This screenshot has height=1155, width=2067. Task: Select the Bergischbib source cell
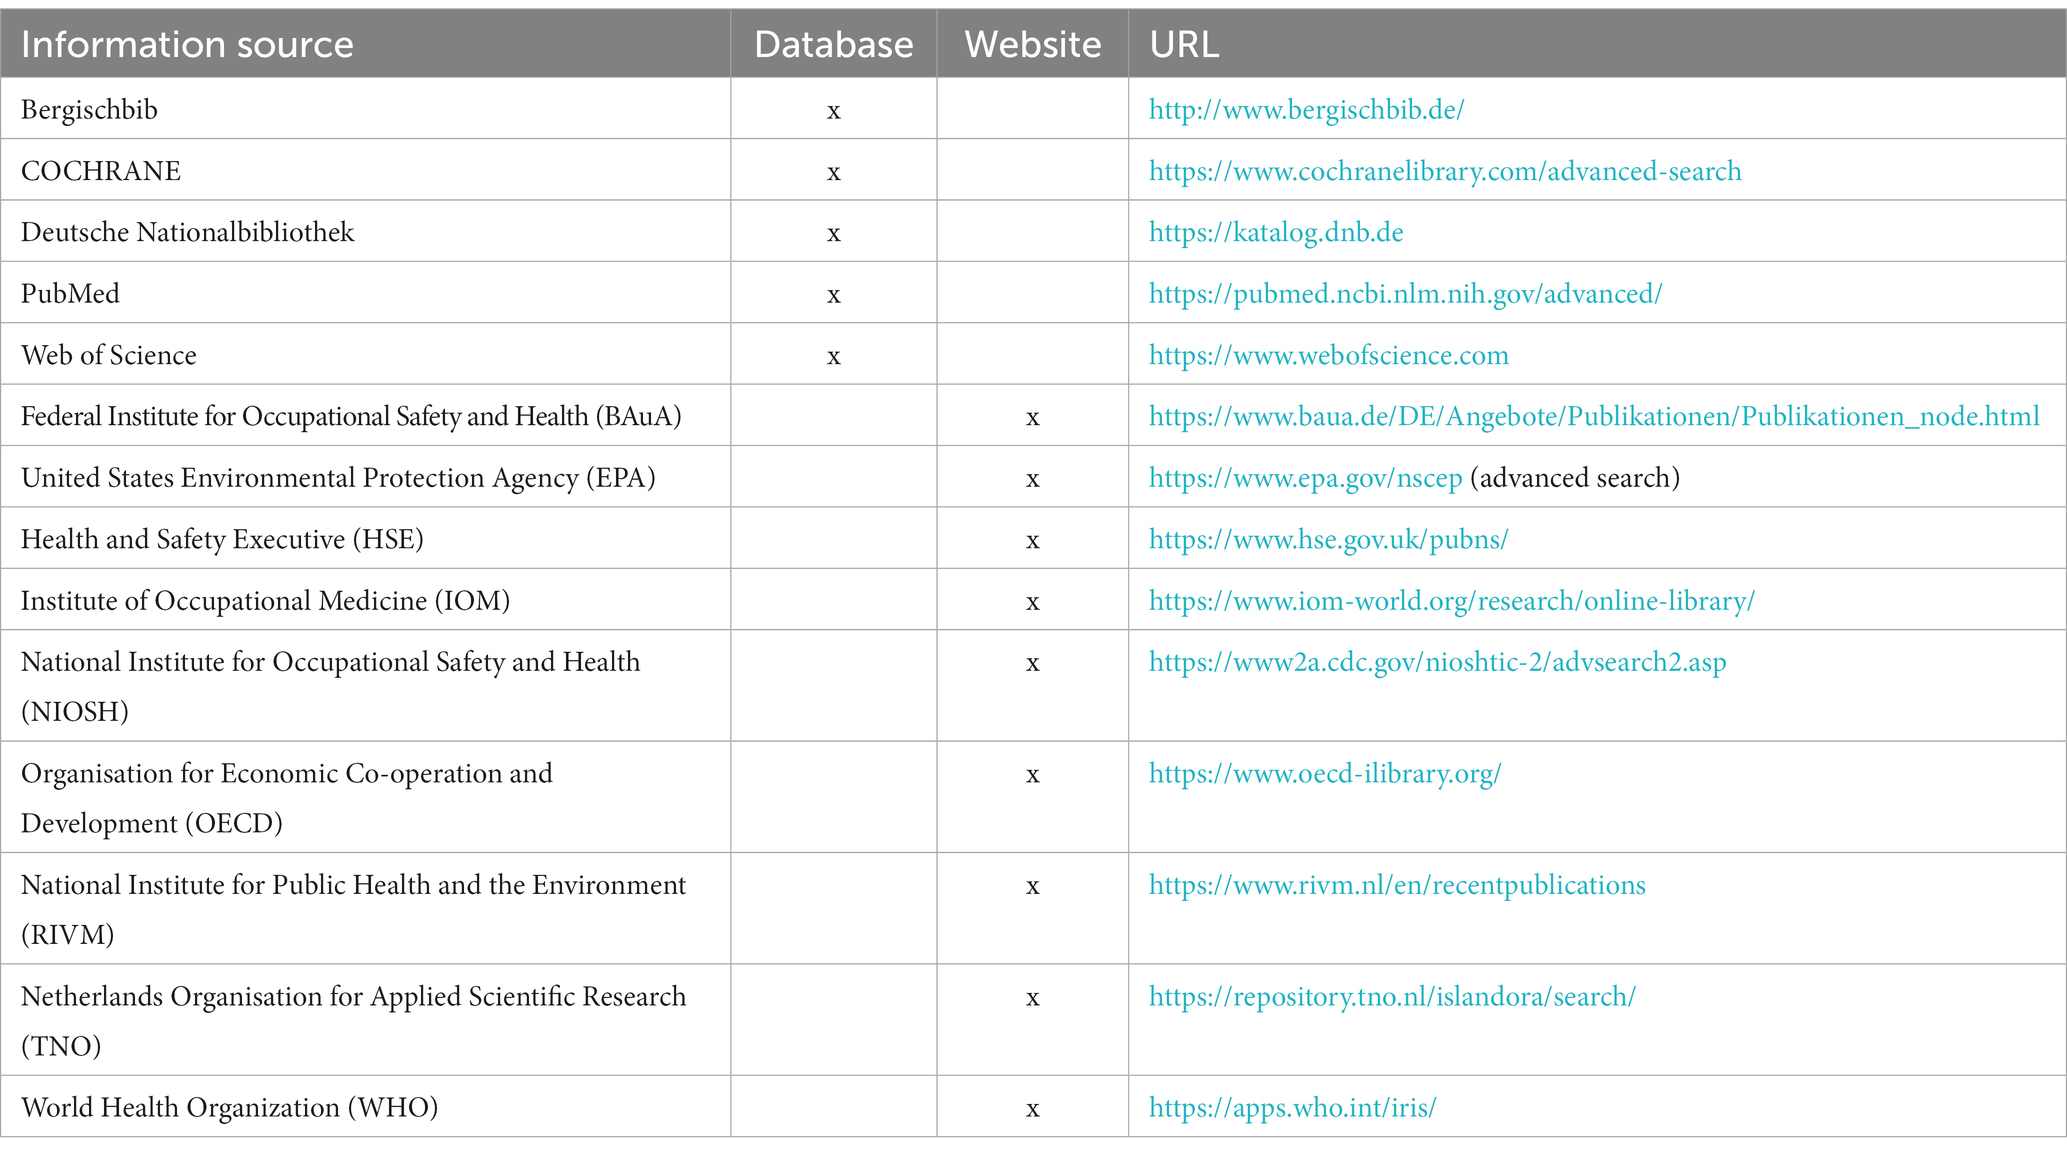[365, 109]
